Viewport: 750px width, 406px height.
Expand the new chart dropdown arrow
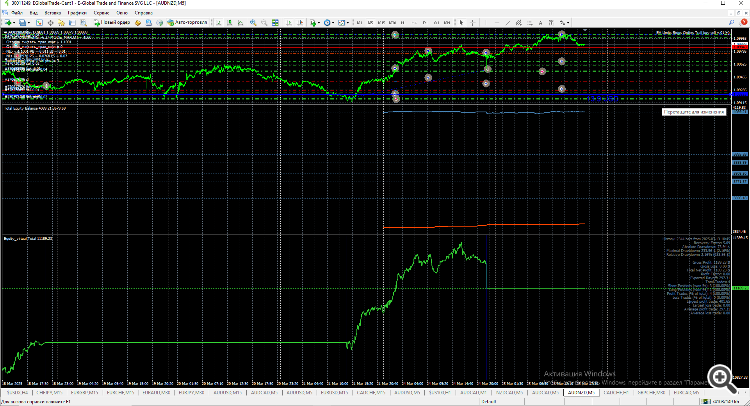click(x=14, y=22)
